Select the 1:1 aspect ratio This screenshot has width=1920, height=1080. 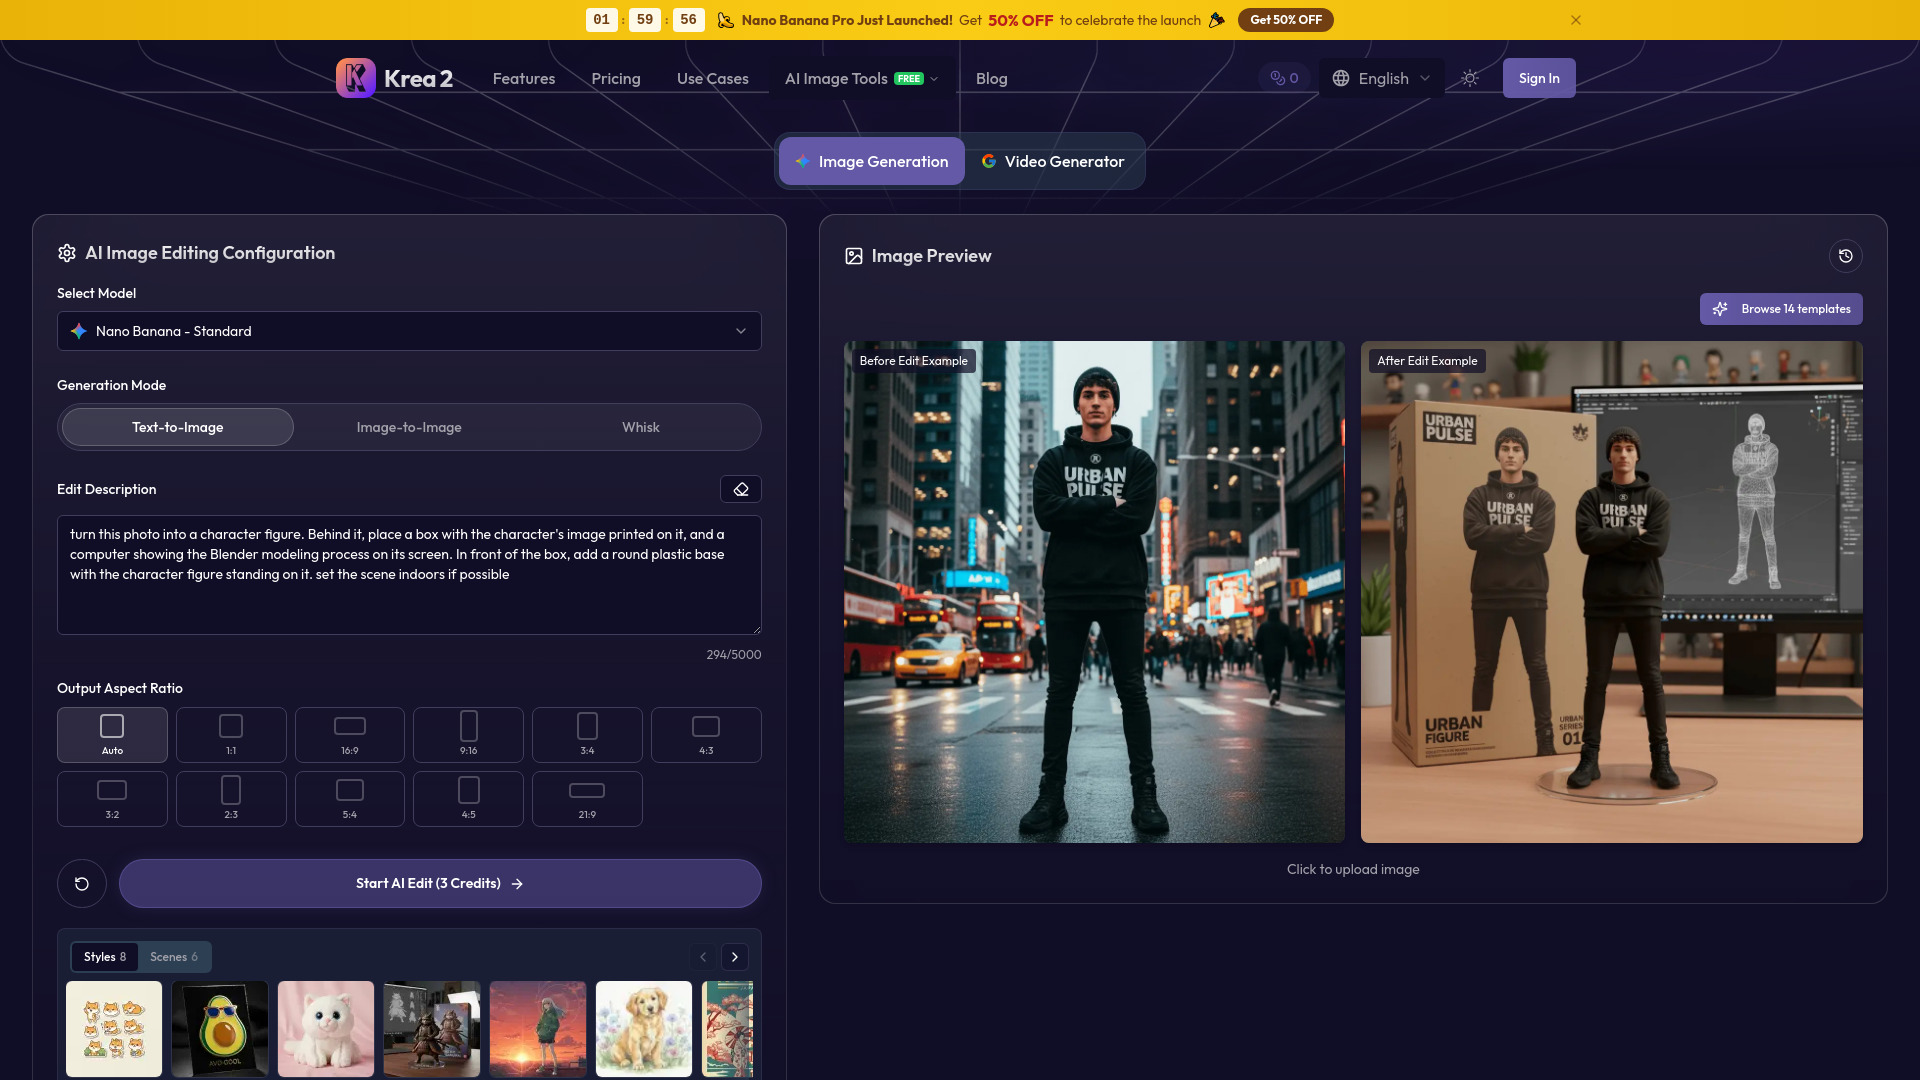(x=231, y=735)
